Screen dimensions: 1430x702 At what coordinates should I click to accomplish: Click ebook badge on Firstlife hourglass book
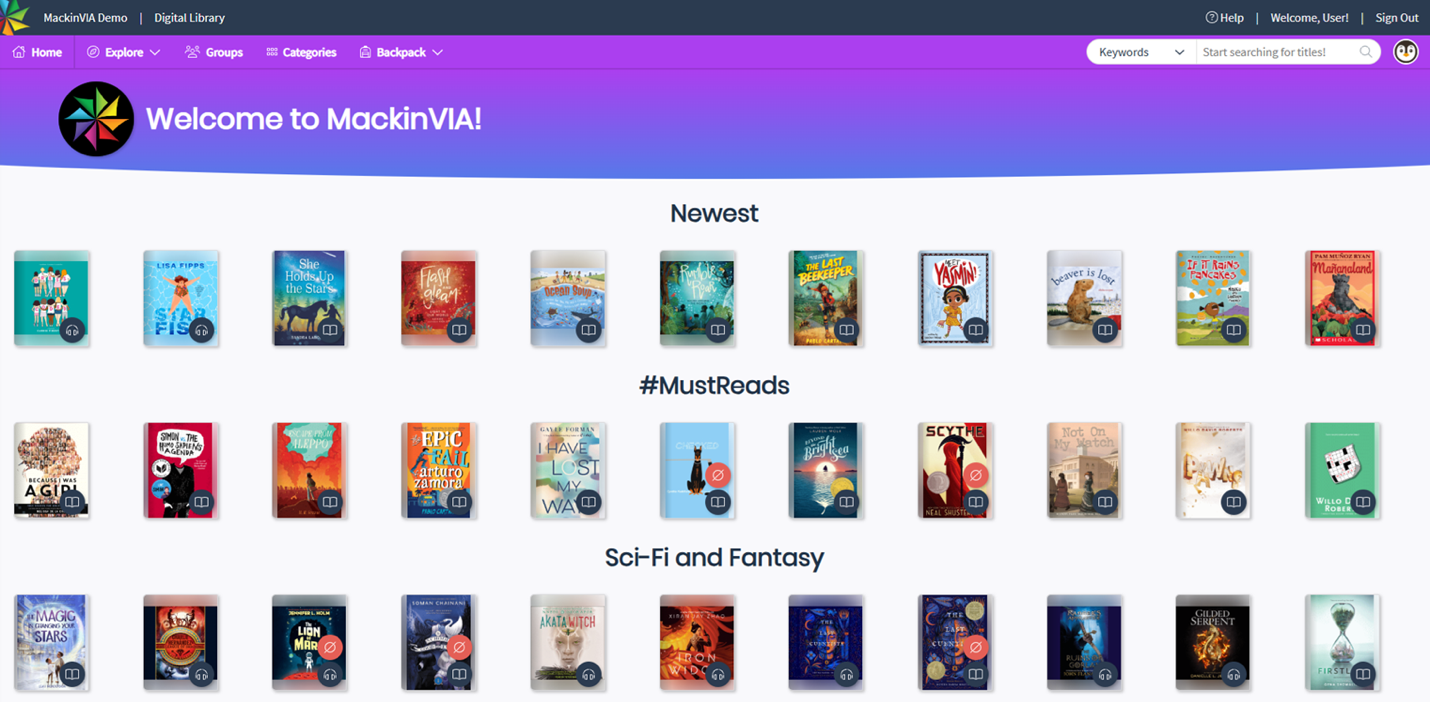tap(1363, 674)
